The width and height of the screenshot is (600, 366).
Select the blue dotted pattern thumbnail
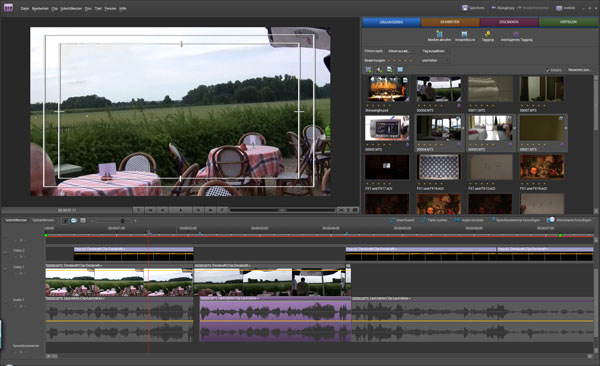(439, 167)
